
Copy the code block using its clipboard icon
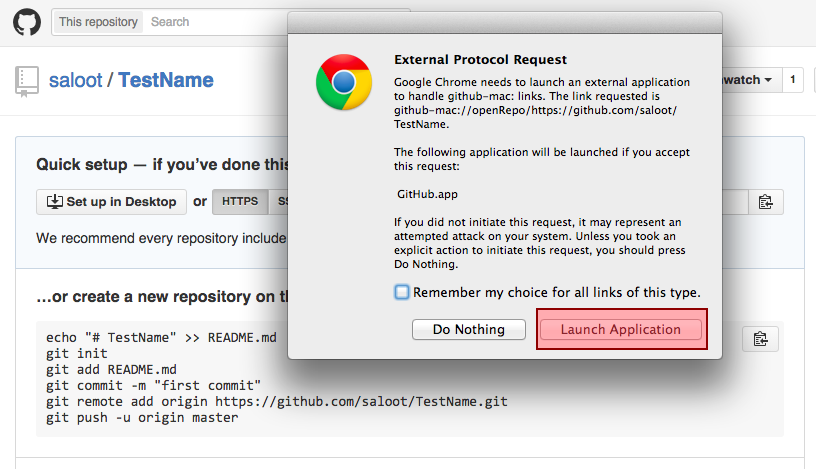point(760,339)
